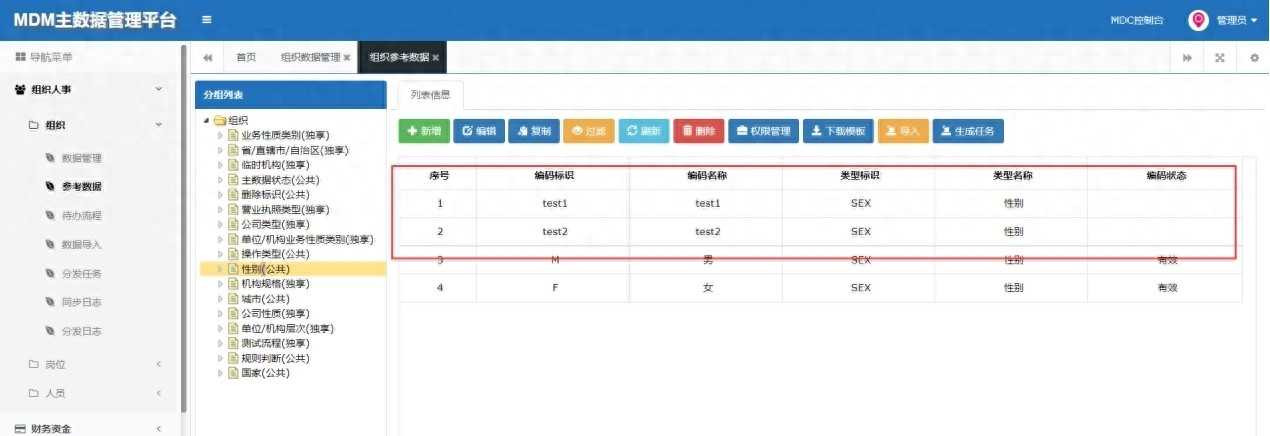The height and width of the screenshot is (436, 1270).
Task: Open the 数据管理 menu item
Action: (x=81, y=158)
